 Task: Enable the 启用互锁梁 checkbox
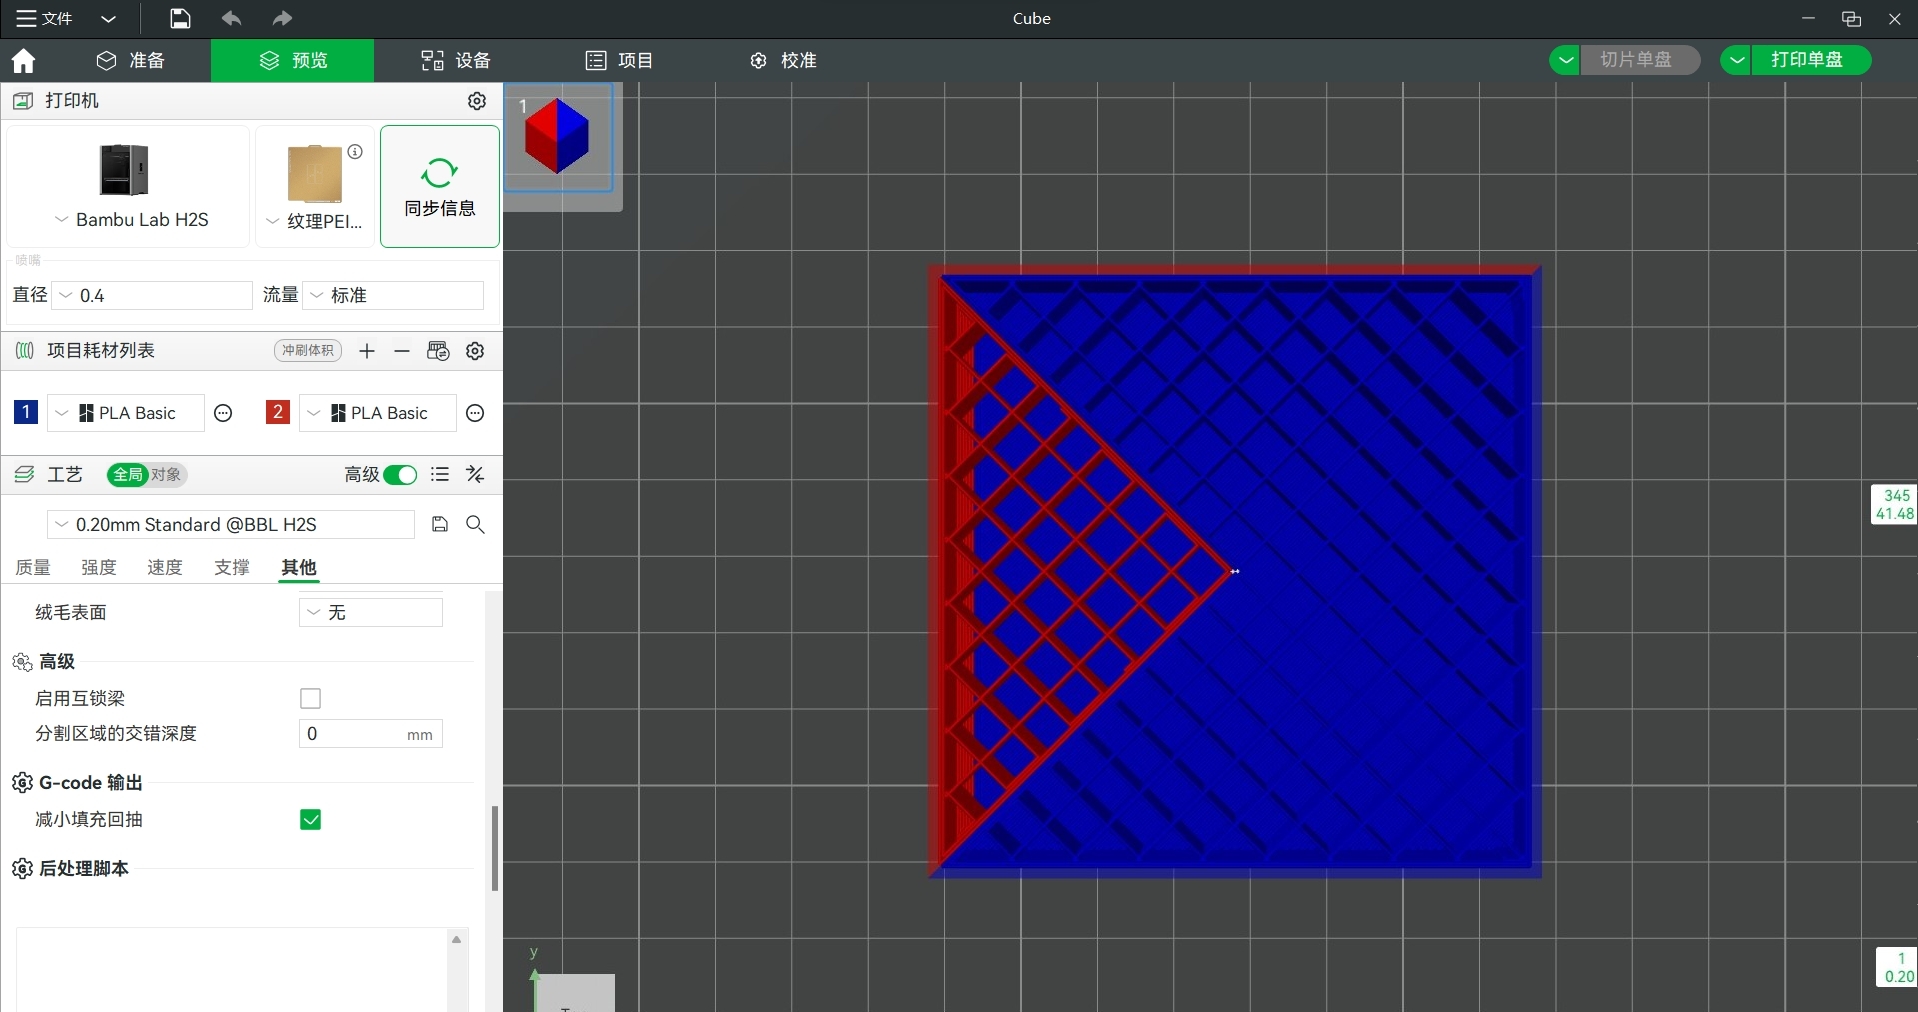(311, 699)
